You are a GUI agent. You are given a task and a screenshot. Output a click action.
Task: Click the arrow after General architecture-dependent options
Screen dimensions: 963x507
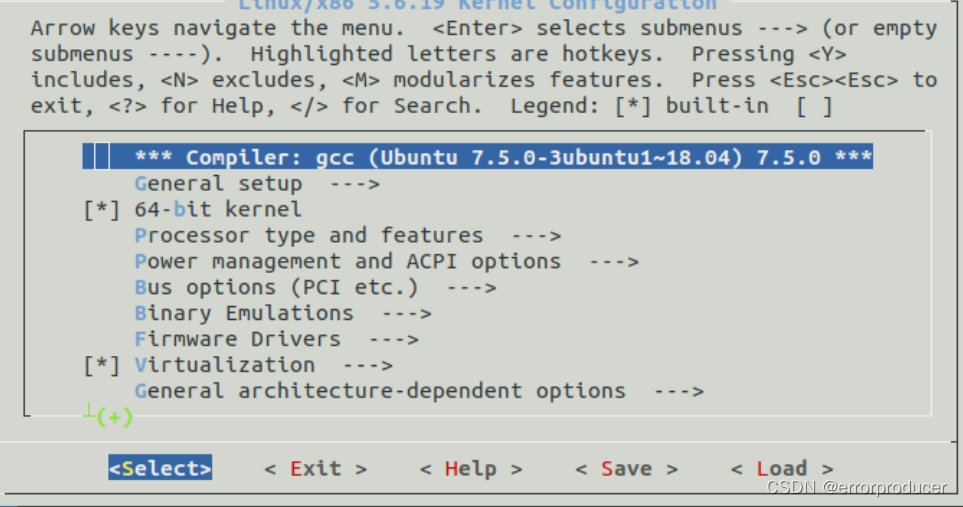coord(679,392)
